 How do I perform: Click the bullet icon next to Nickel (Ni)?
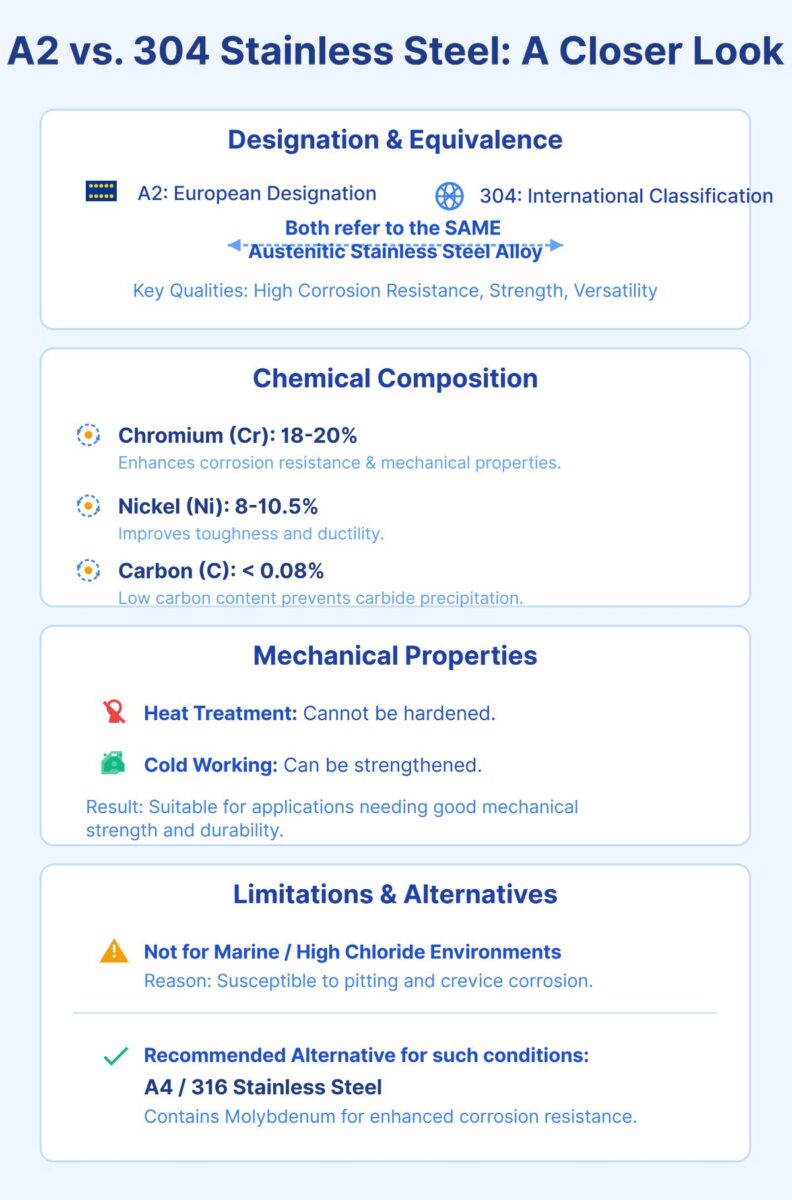(89, 506)
